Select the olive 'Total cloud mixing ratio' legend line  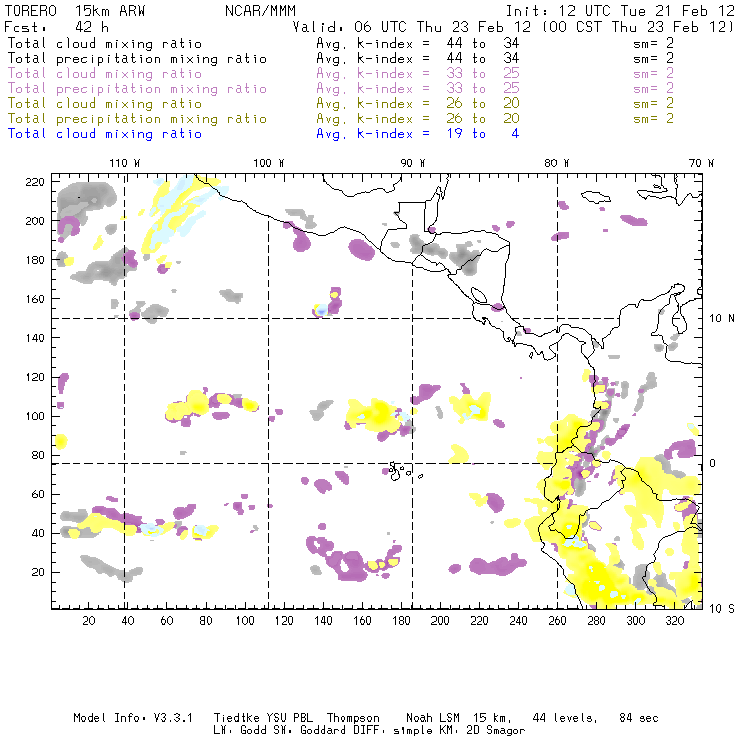pyautogui.click(x=105, y=103)
